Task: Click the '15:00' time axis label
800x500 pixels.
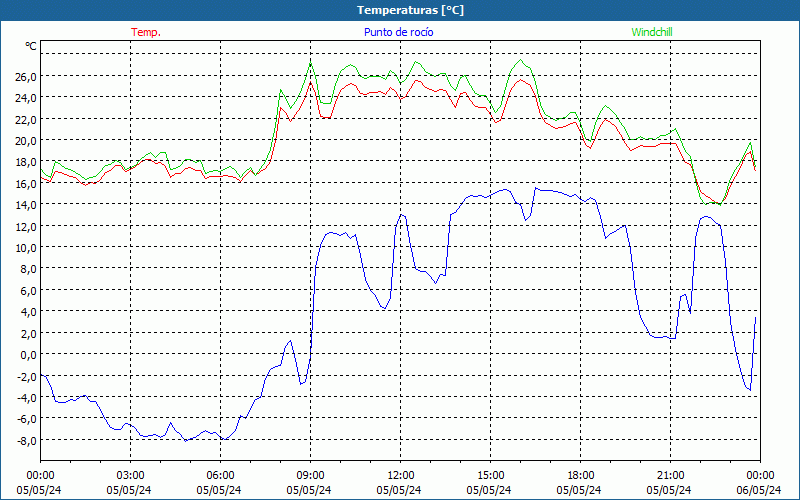Action: click(x=490, y=475)
